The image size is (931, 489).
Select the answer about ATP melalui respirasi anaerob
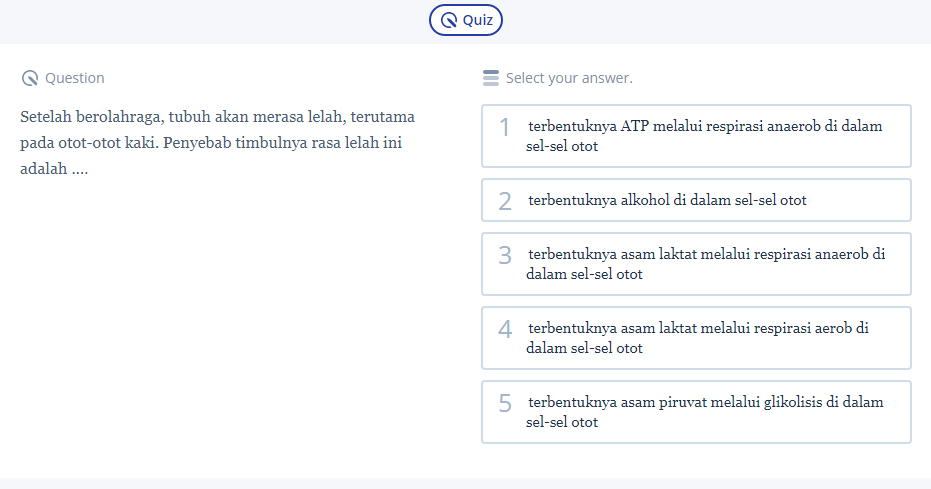(x=696, y=136)
